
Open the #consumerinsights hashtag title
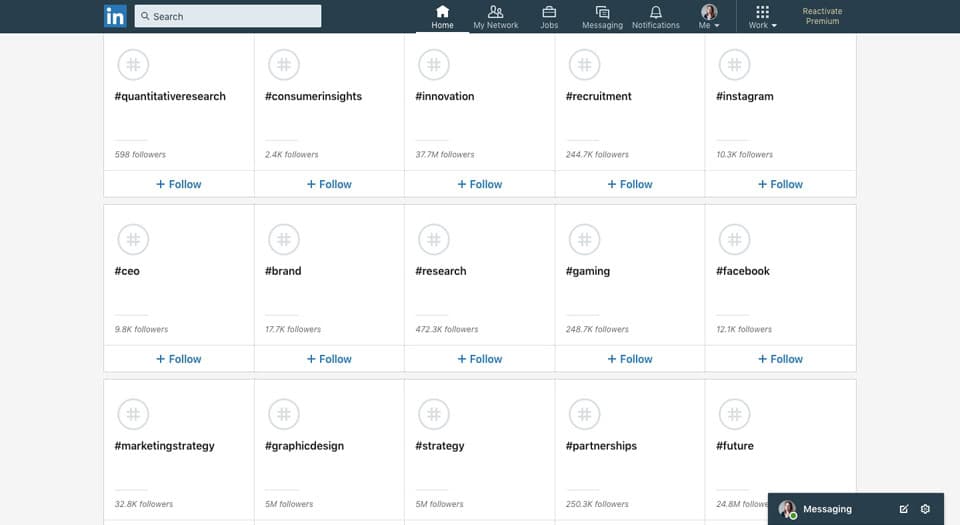(x=313, y=97)
